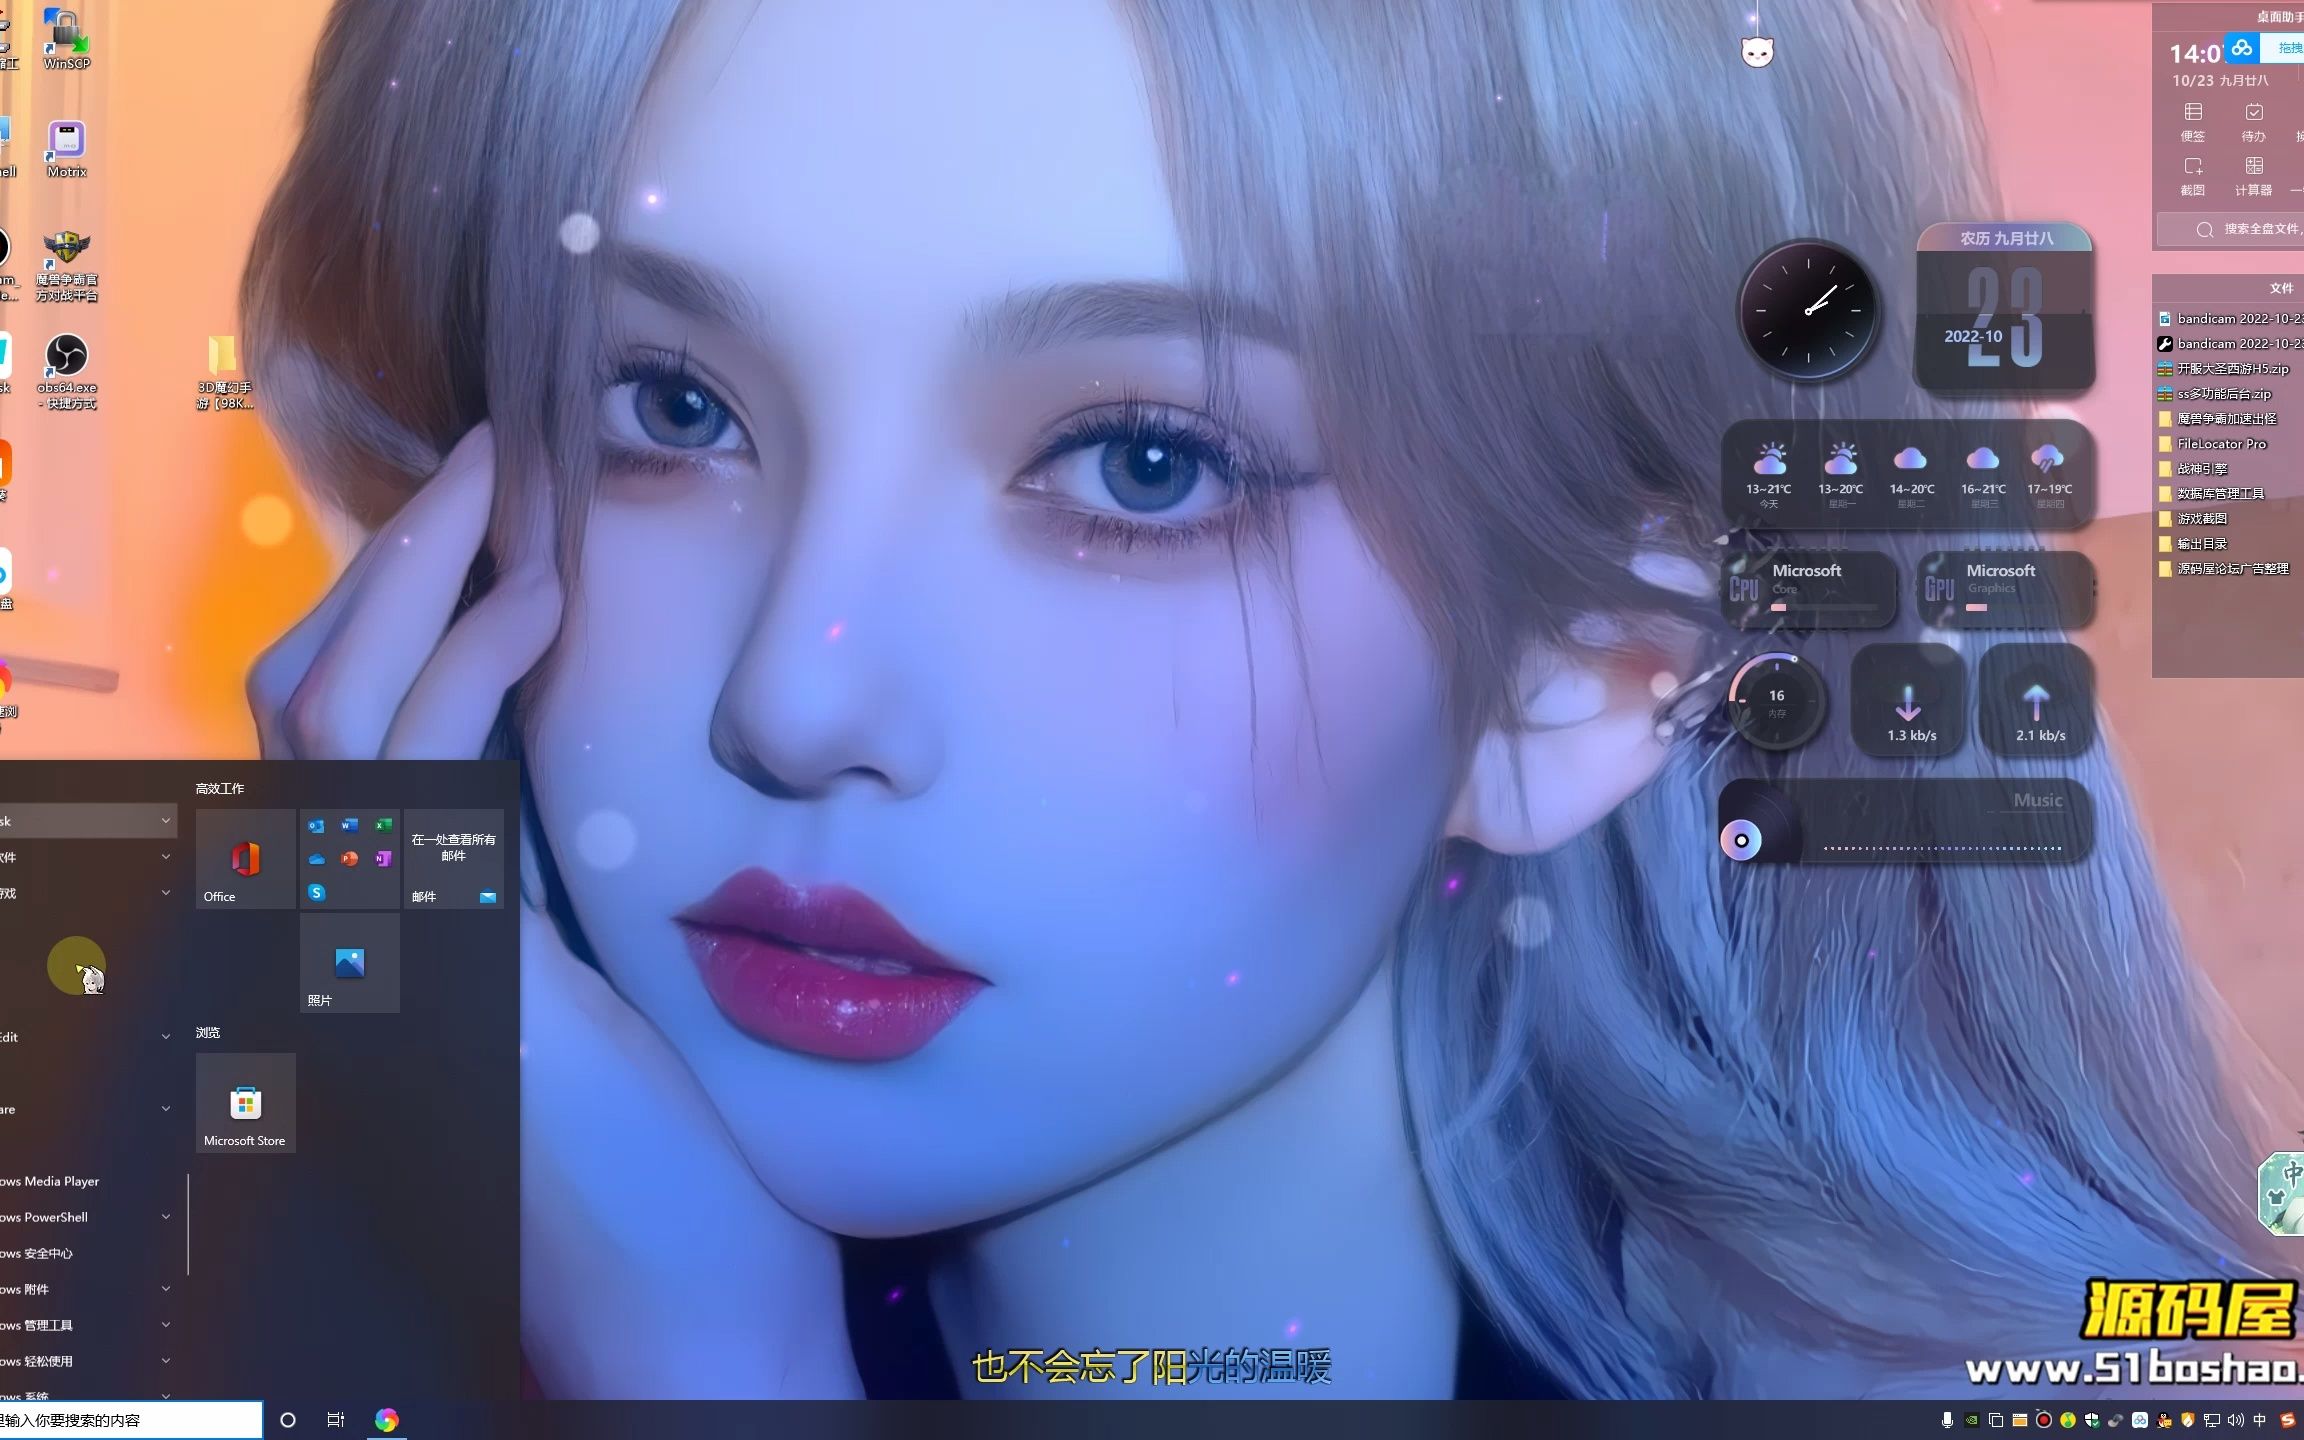Expand Windows 管理工具 folder chevron
Image resolution: width=2304 pixels, height=1440 pixels.
pyautogui.click(x=166, y=1325)
